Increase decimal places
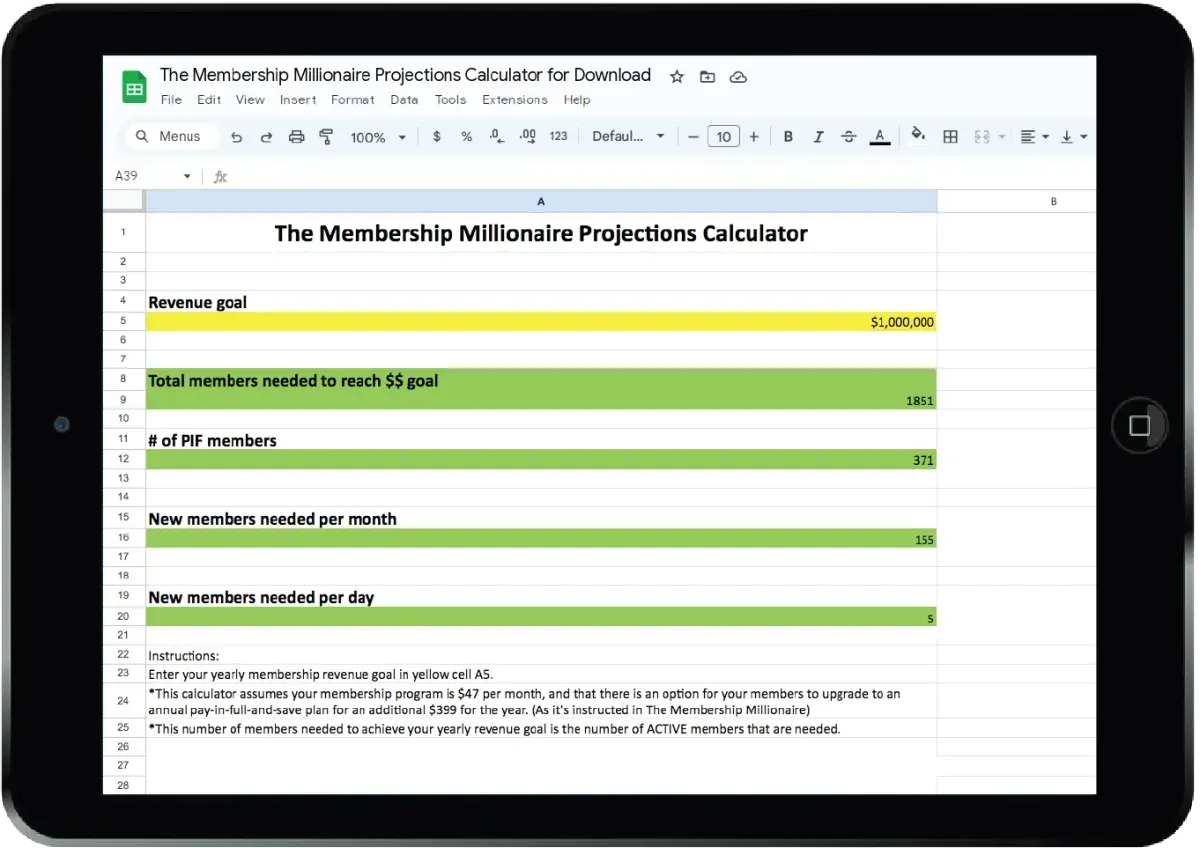Image resolution: width=1200 pixels, height=848 pixels. [528, 137]
